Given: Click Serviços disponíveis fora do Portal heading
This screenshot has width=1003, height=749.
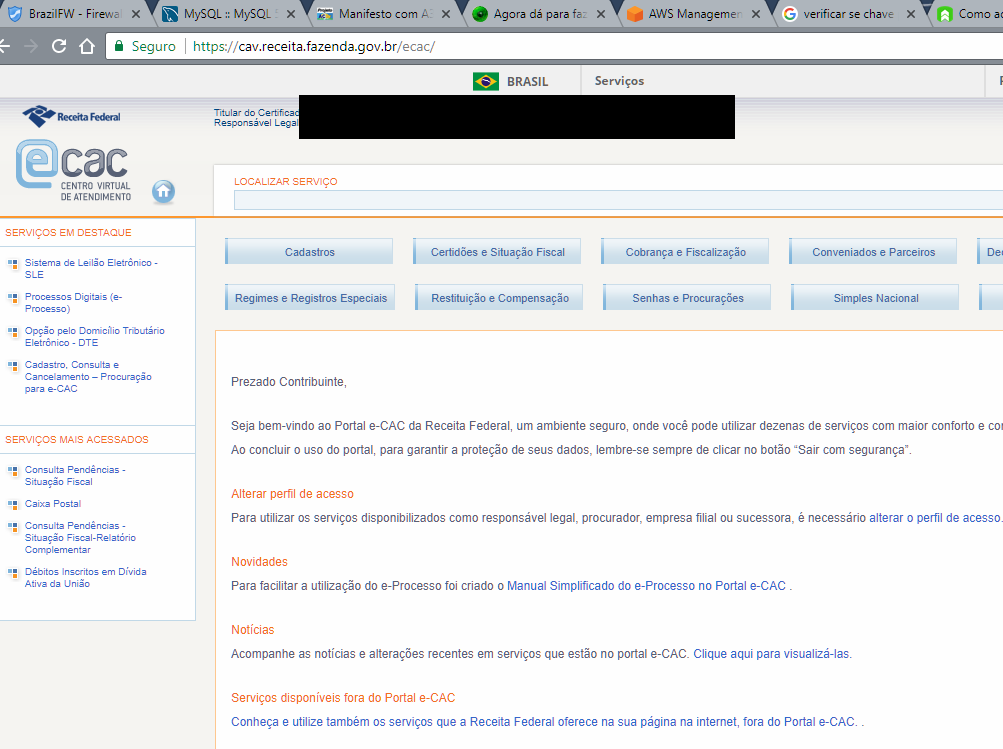Looking at the screenshot, I should click(343, 698).
